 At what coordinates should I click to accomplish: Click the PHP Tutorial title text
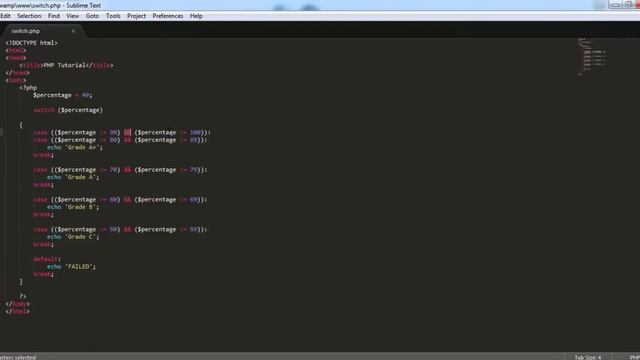point(64,65)
